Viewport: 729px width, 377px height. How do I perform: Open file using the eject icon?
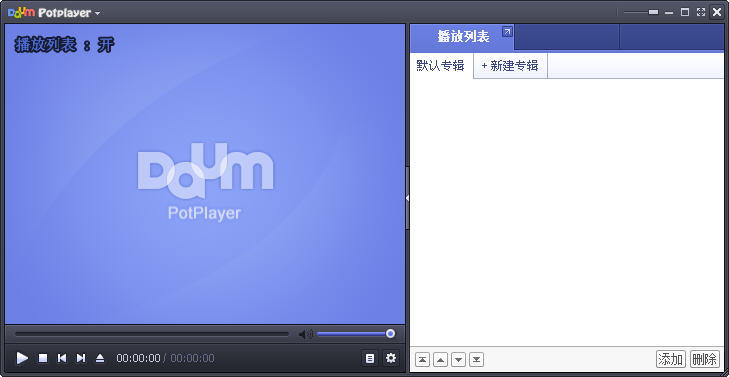tap(100, 358)
